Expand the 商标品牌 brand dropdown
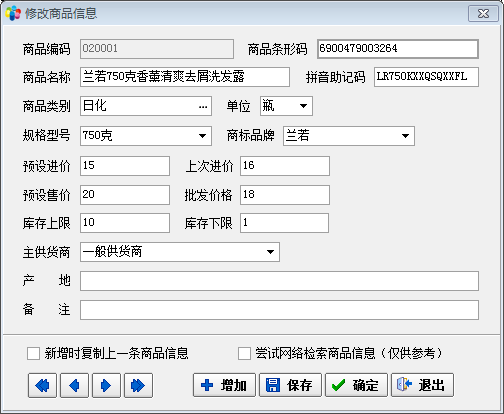504x414 pixels. [x=405, y=136]
